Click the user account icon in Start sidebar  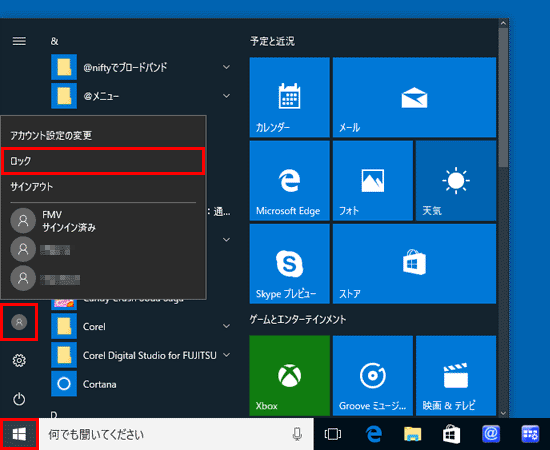click(x=19, y=322)
